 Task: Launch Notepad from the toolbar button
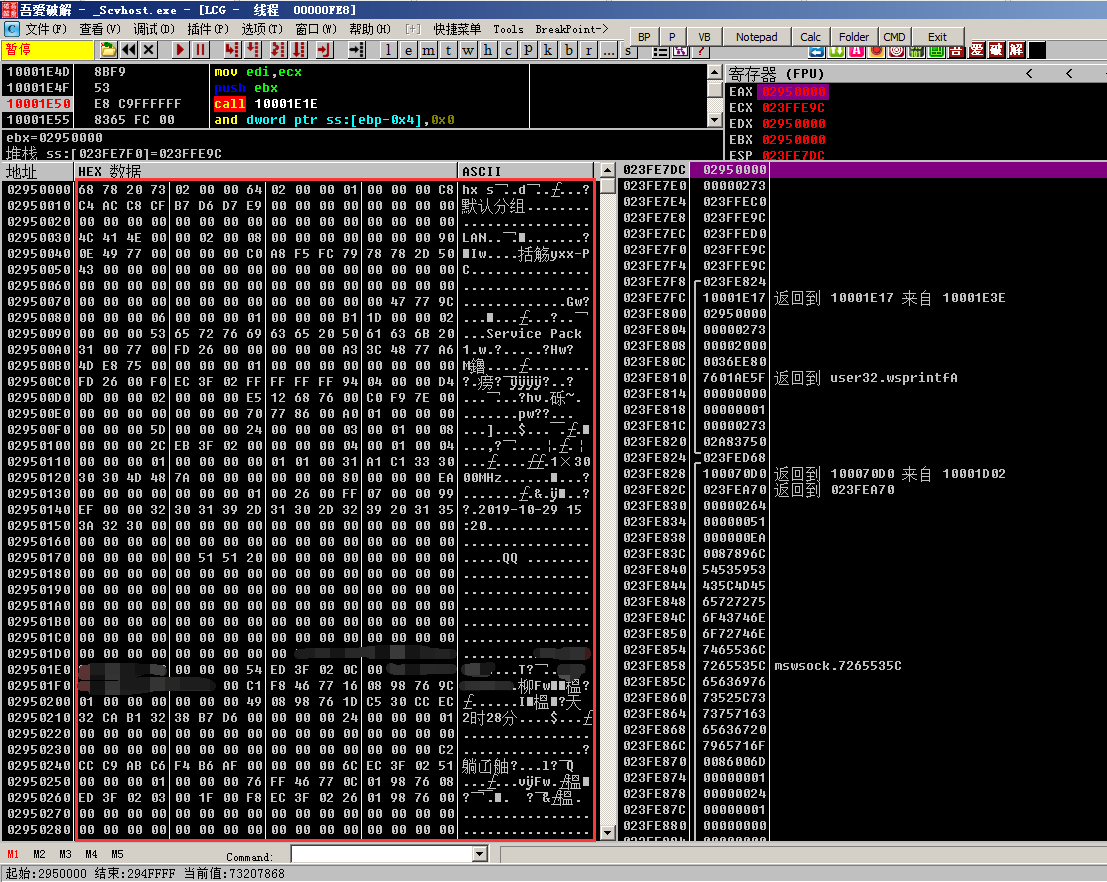click(756, 37)
